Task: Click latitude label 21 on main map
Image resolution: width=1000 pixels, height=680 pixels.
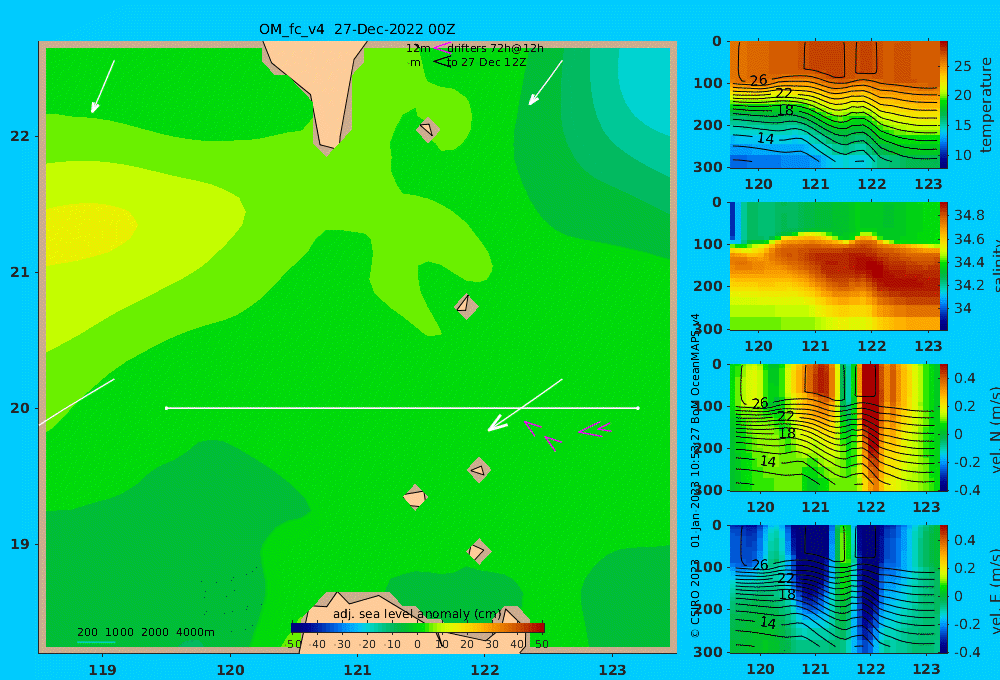Action: [20, 272]
